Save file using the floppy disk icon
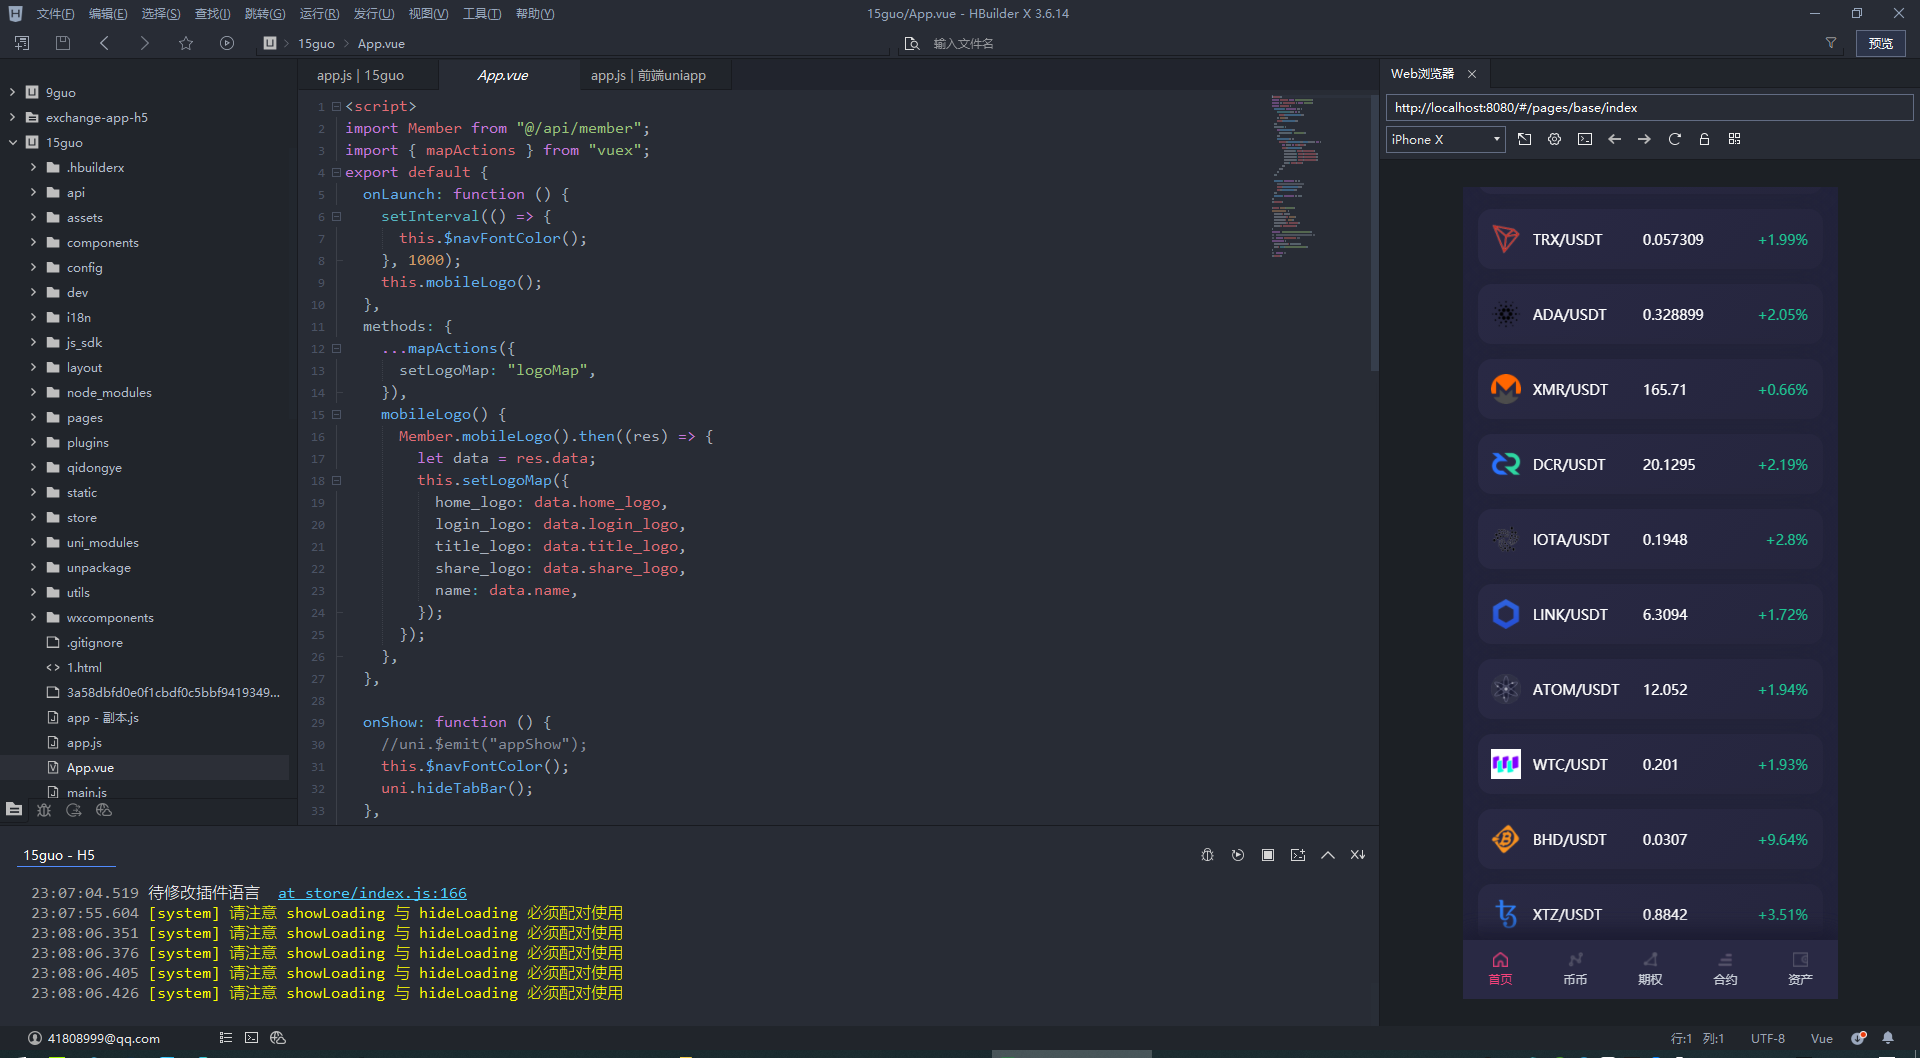The width and height of the screenshot is (1920, 1058). (63, 43)
